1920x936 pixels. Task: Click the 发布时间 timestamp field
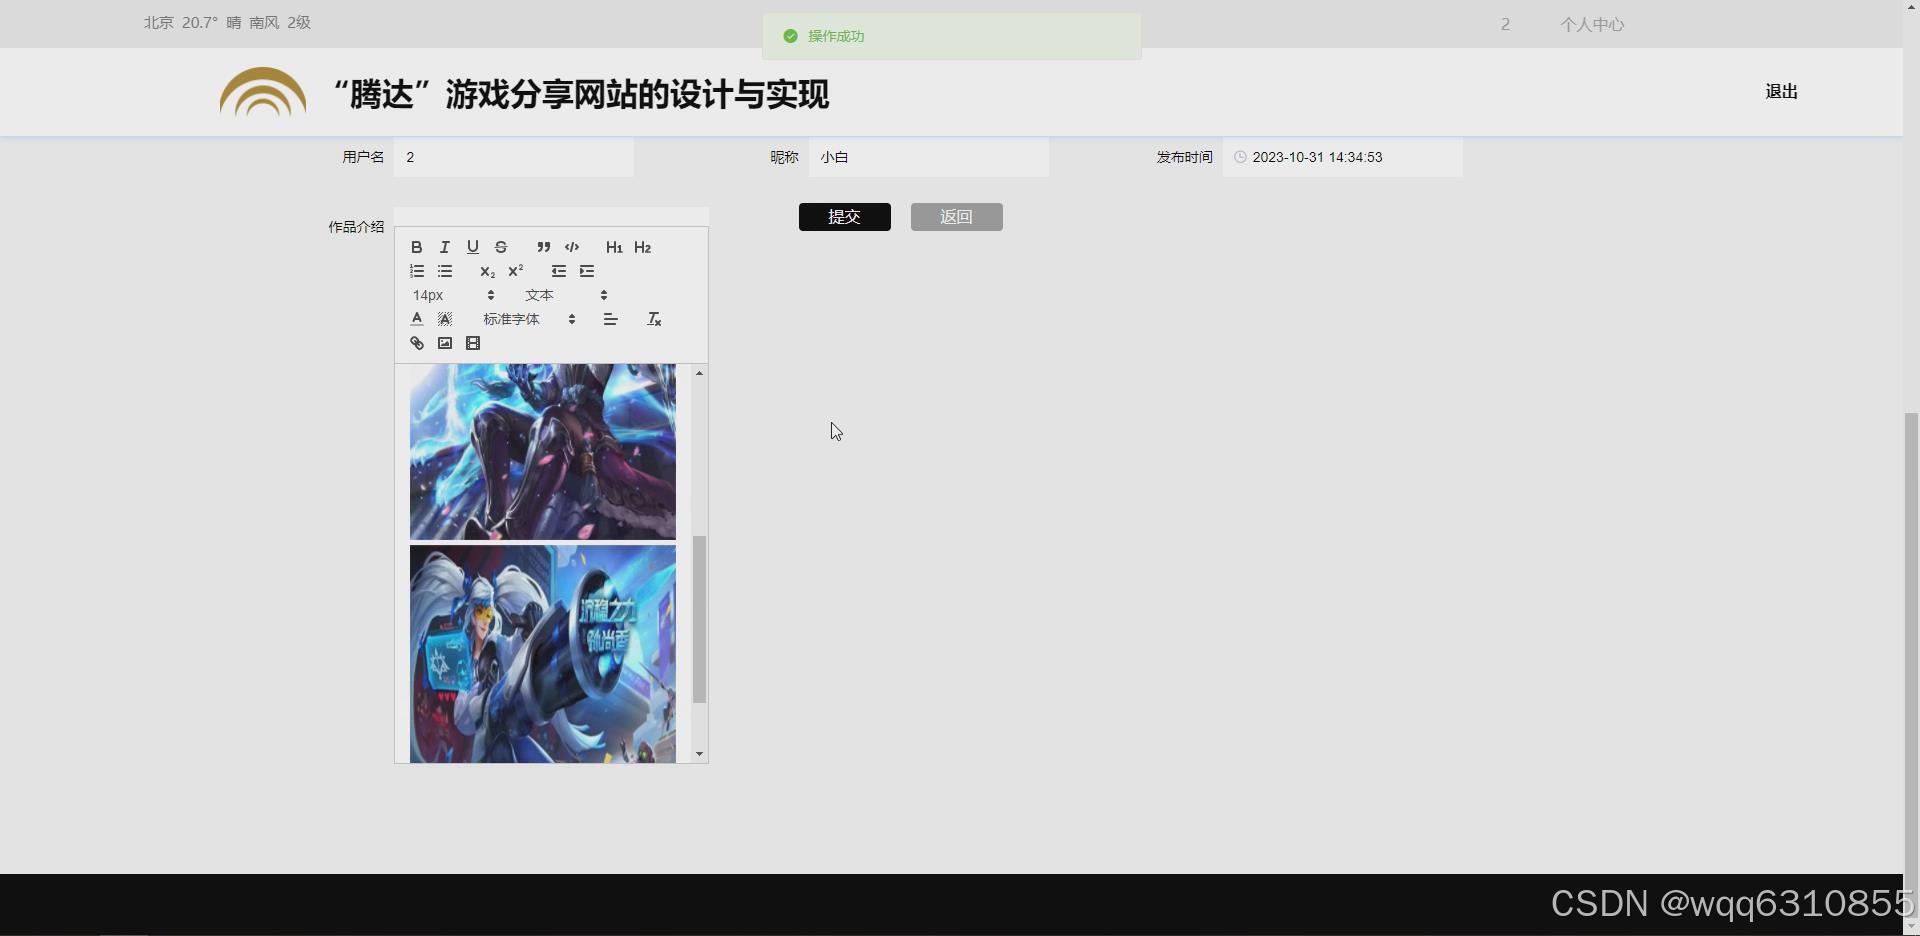coord(1343,157)
